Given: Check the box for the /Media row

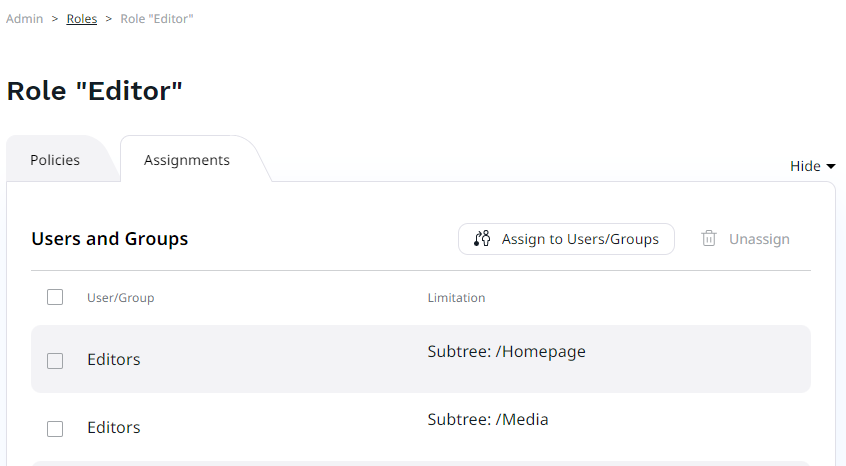Looking at the screenshot, I should pyautogui.click(x=55, y=428).
